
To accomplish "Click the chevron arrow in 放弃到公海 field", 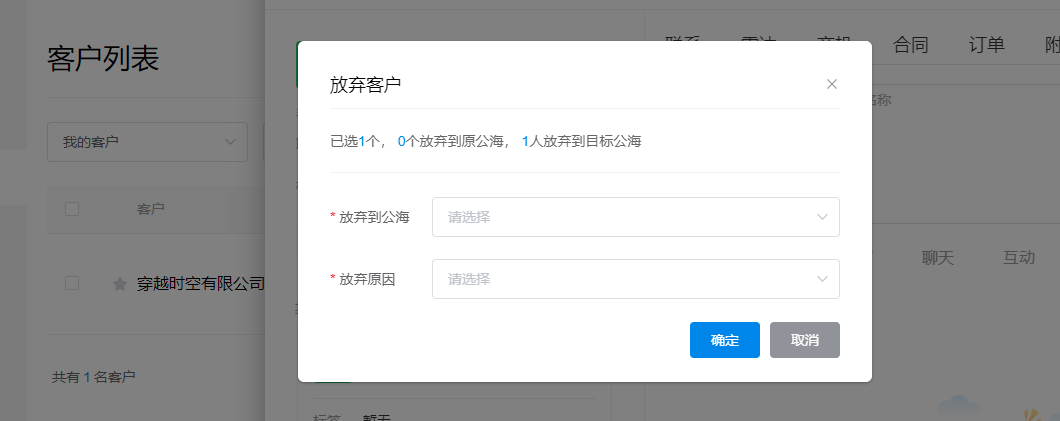I will coord(822,217).
